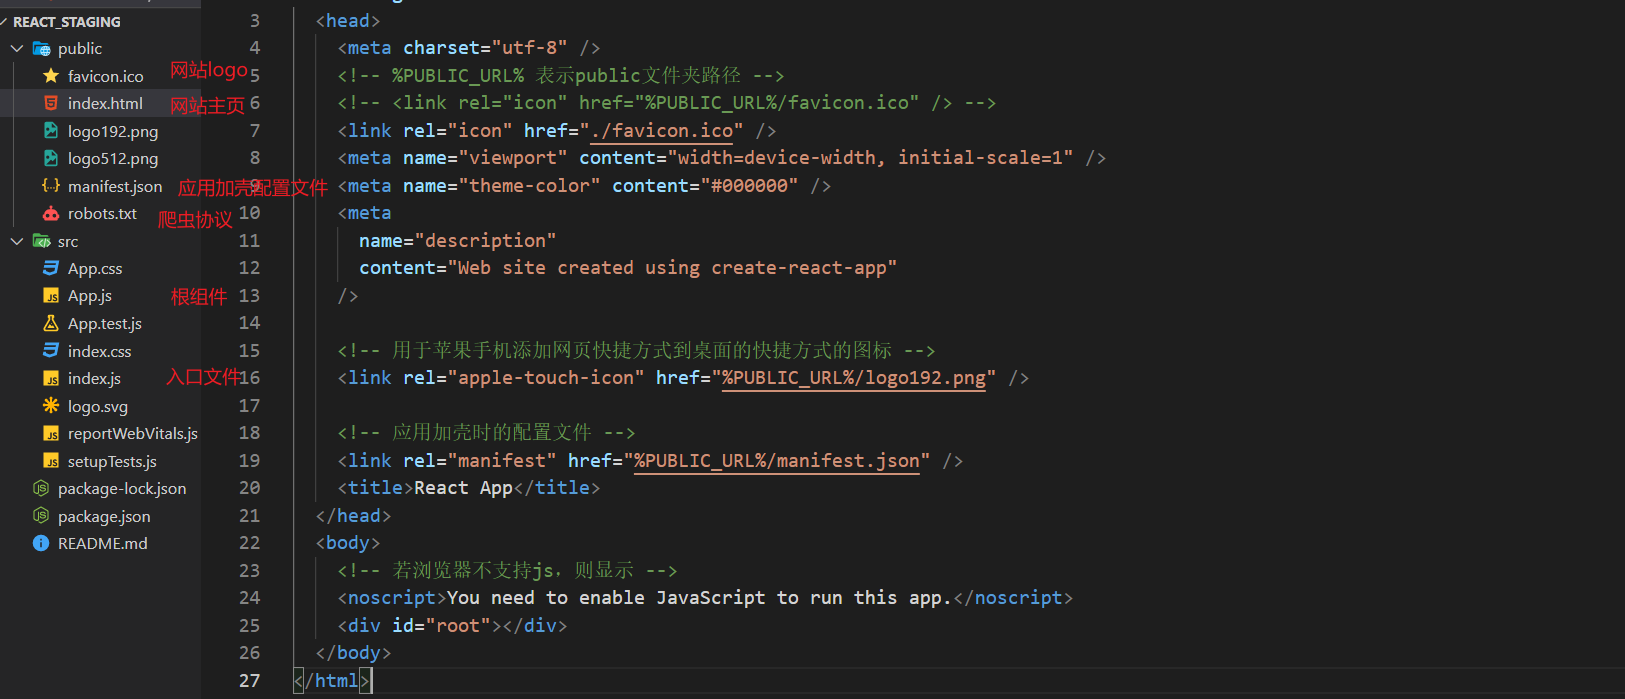The width and height of the screenshot is (1625, 699).
Task: Open App.test.js in the file tree
Action: click(105, 323)
